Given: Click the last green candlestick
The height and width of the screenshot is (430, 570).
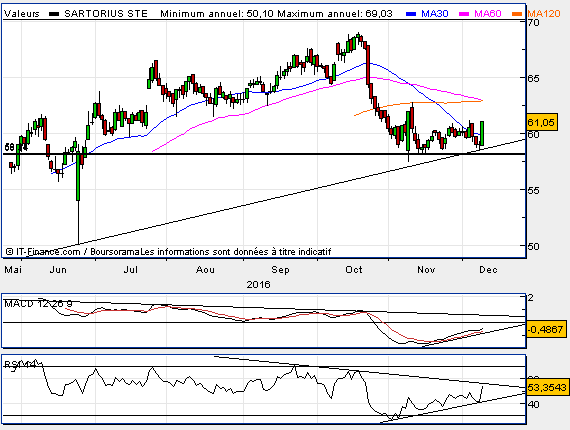Looking at the screenshot, I should point(482,133).
